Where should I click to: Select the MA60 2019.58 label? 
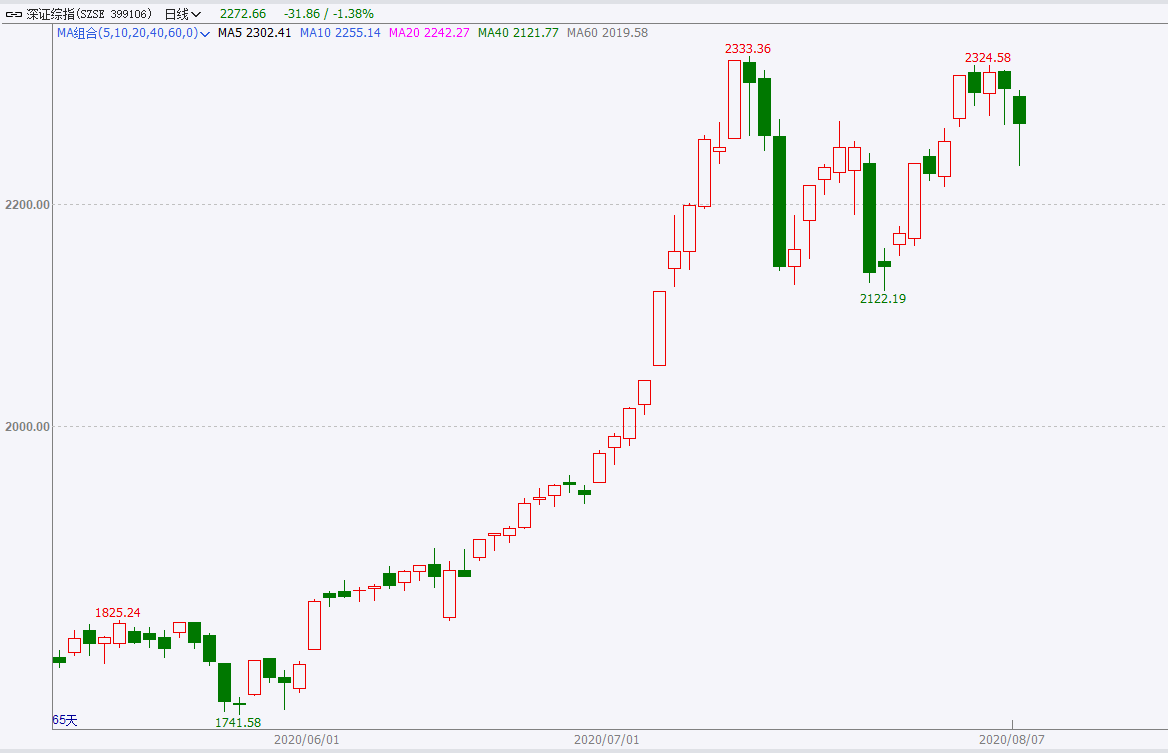point(607,33)
